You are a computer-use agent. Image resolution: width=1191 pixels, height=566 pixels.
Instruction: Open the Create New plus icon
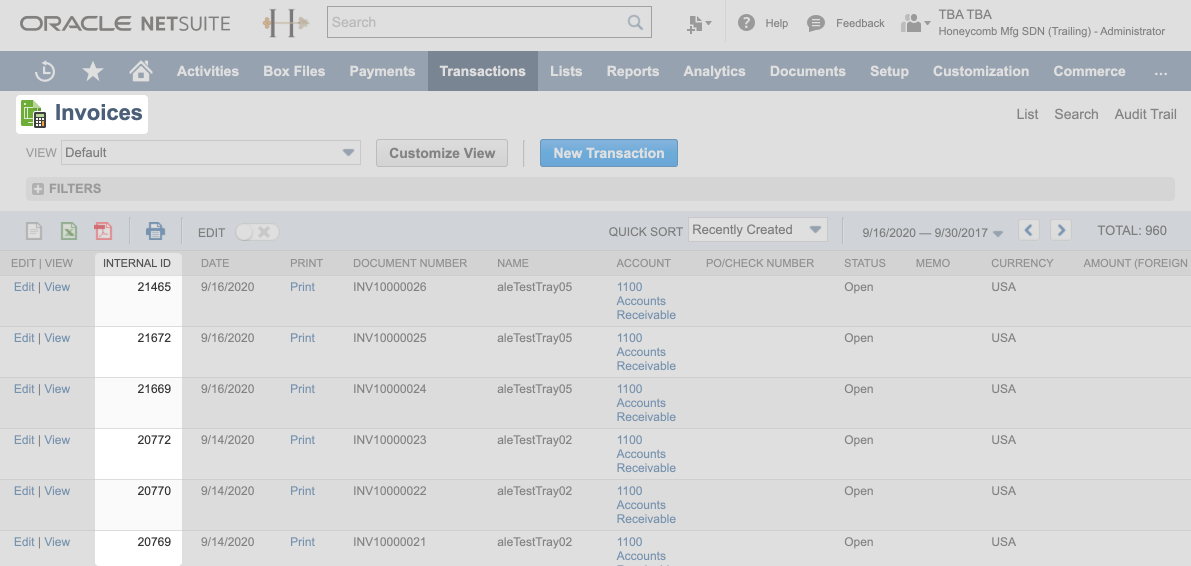tap(699, 23)
